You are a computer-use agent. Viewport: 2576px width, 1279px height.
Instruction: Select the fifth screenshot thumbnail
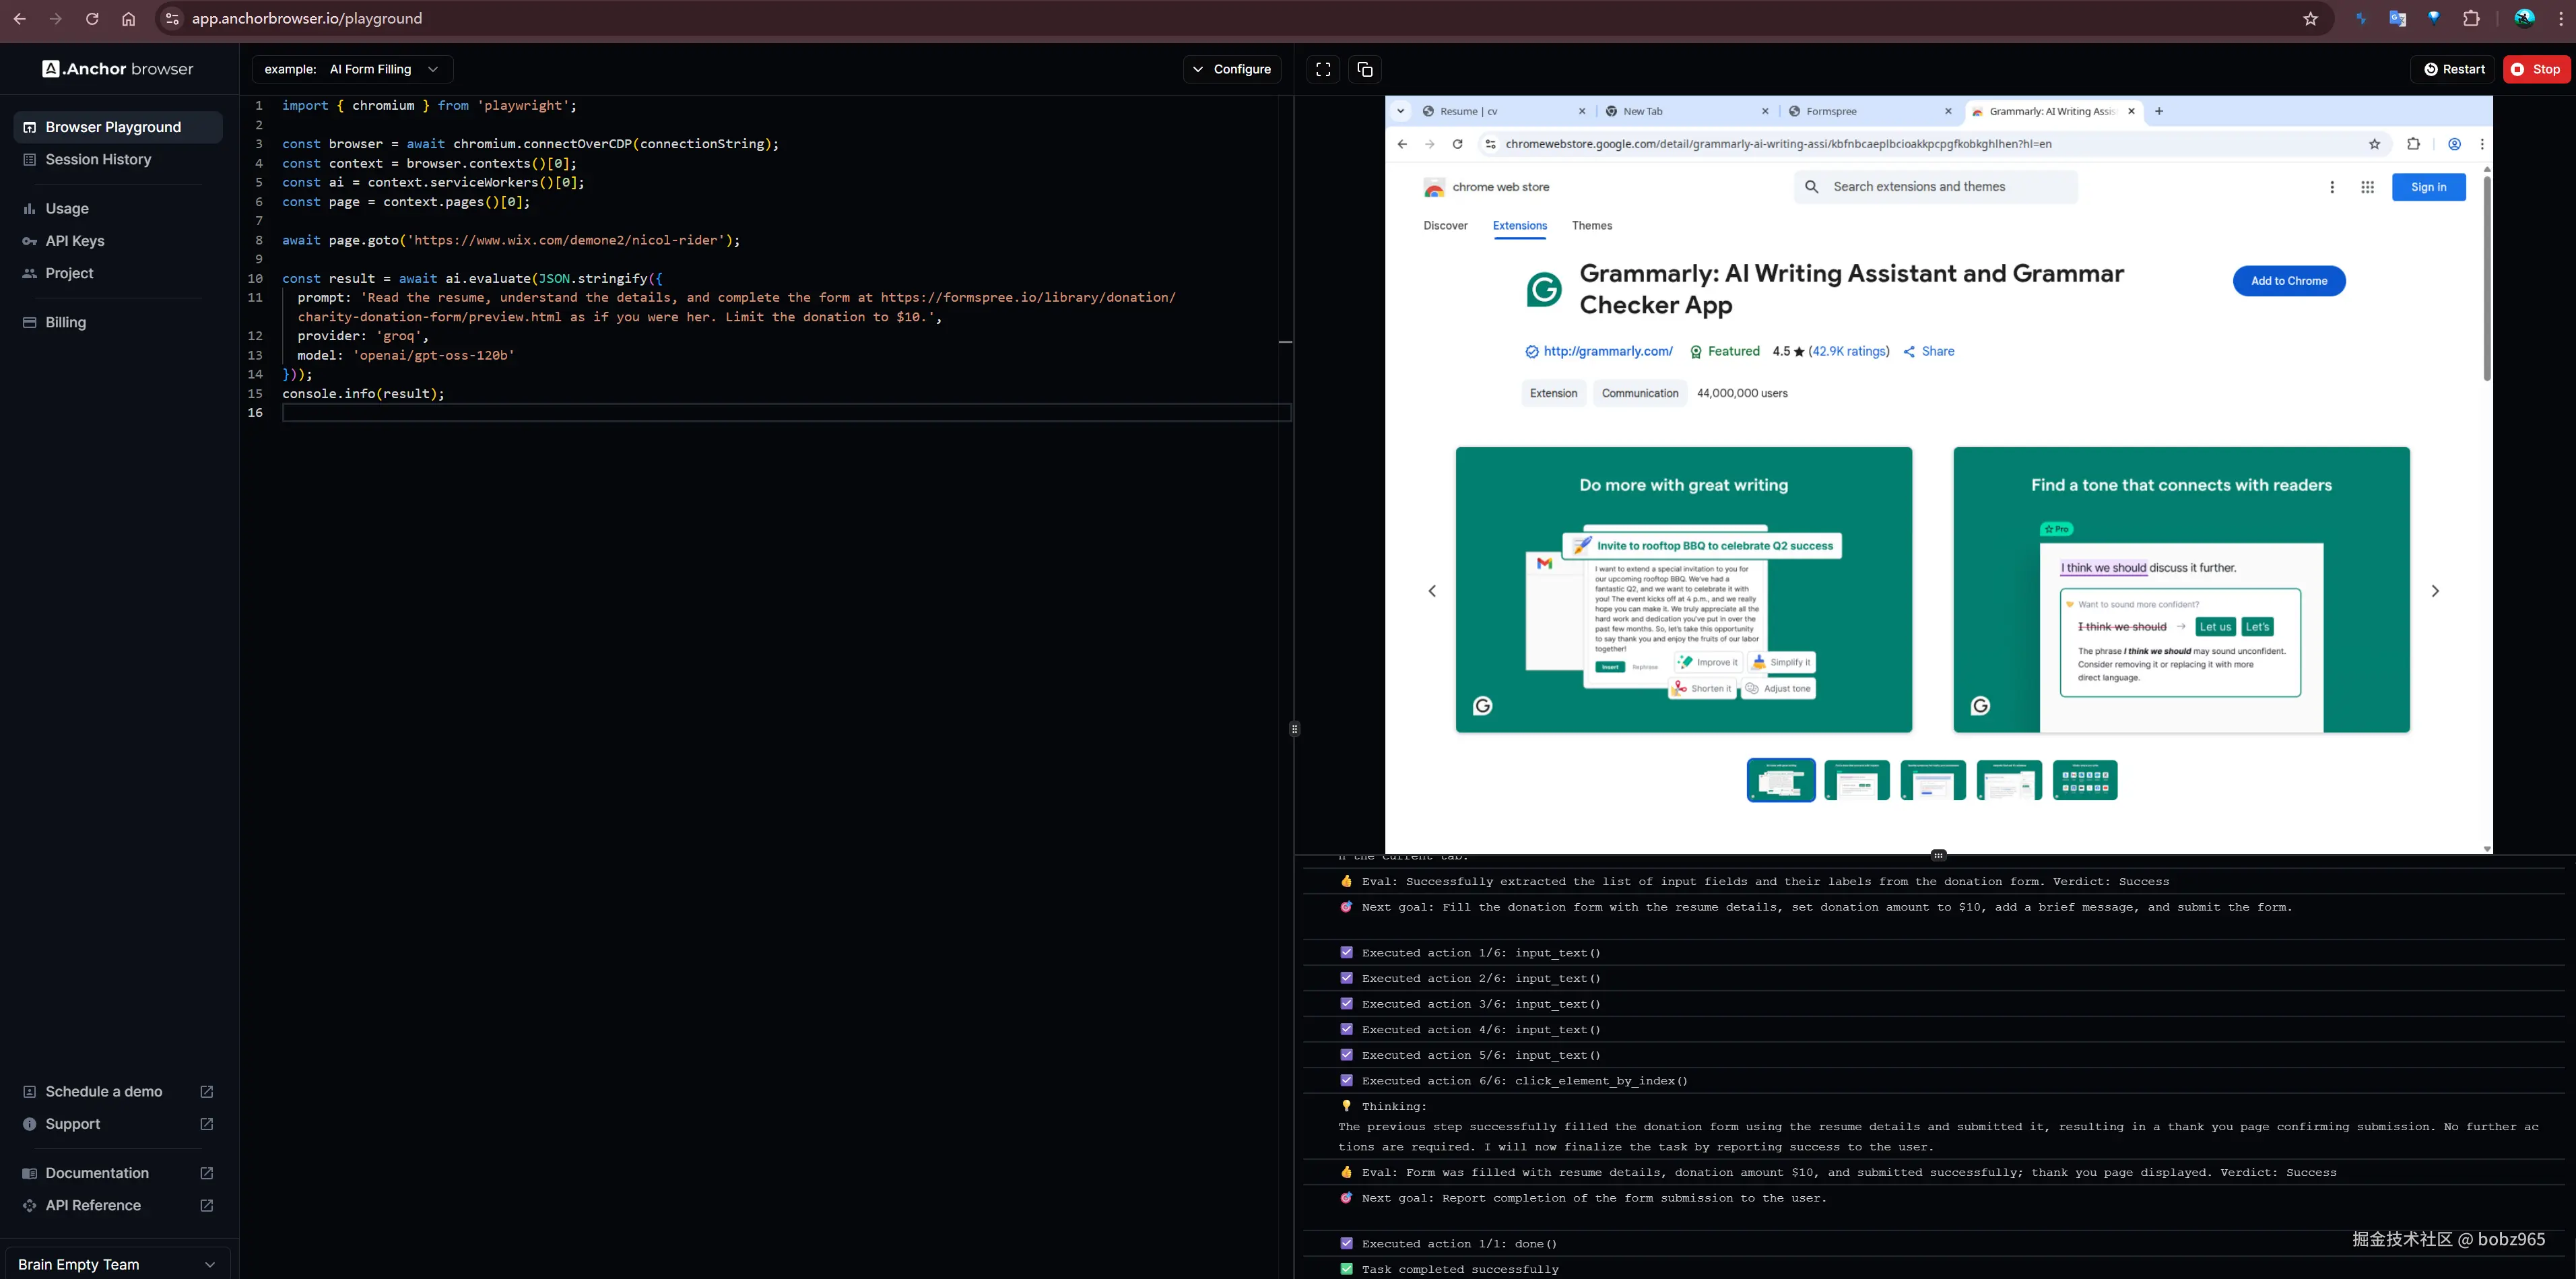(x=2084, y=780)
